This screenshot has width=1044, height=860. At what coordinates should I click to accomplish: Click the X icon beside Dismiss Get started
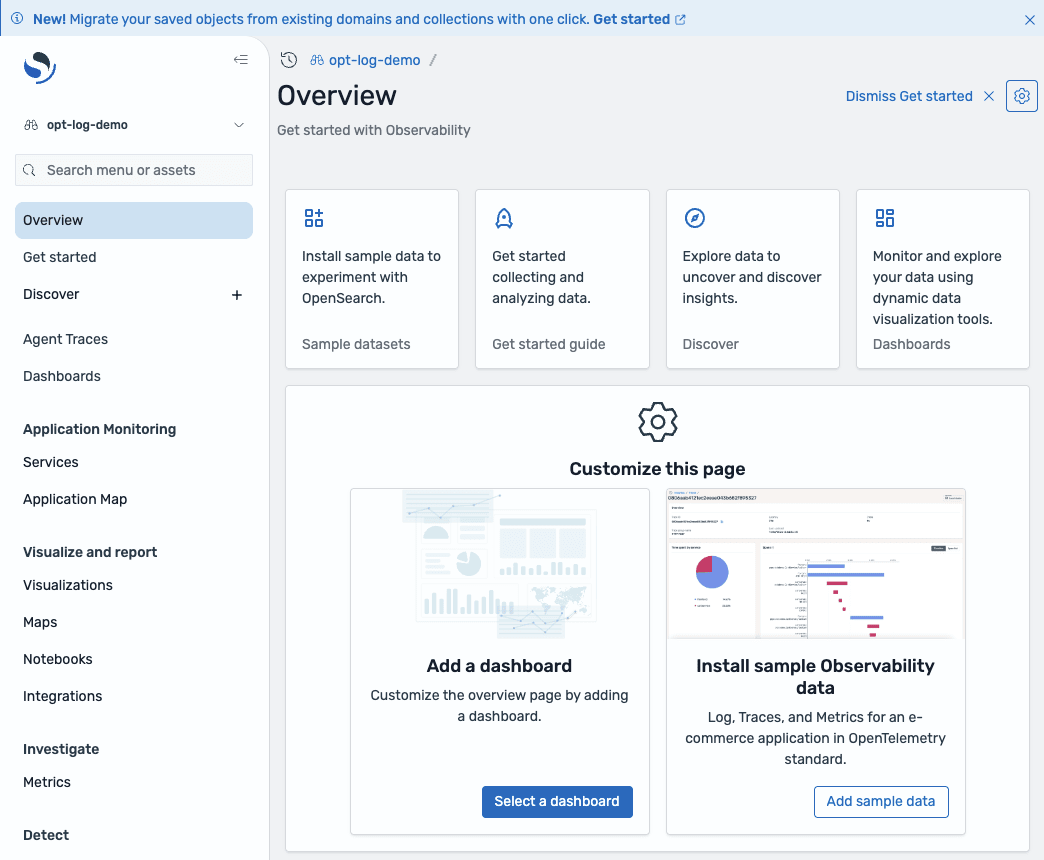pos(989,96)
